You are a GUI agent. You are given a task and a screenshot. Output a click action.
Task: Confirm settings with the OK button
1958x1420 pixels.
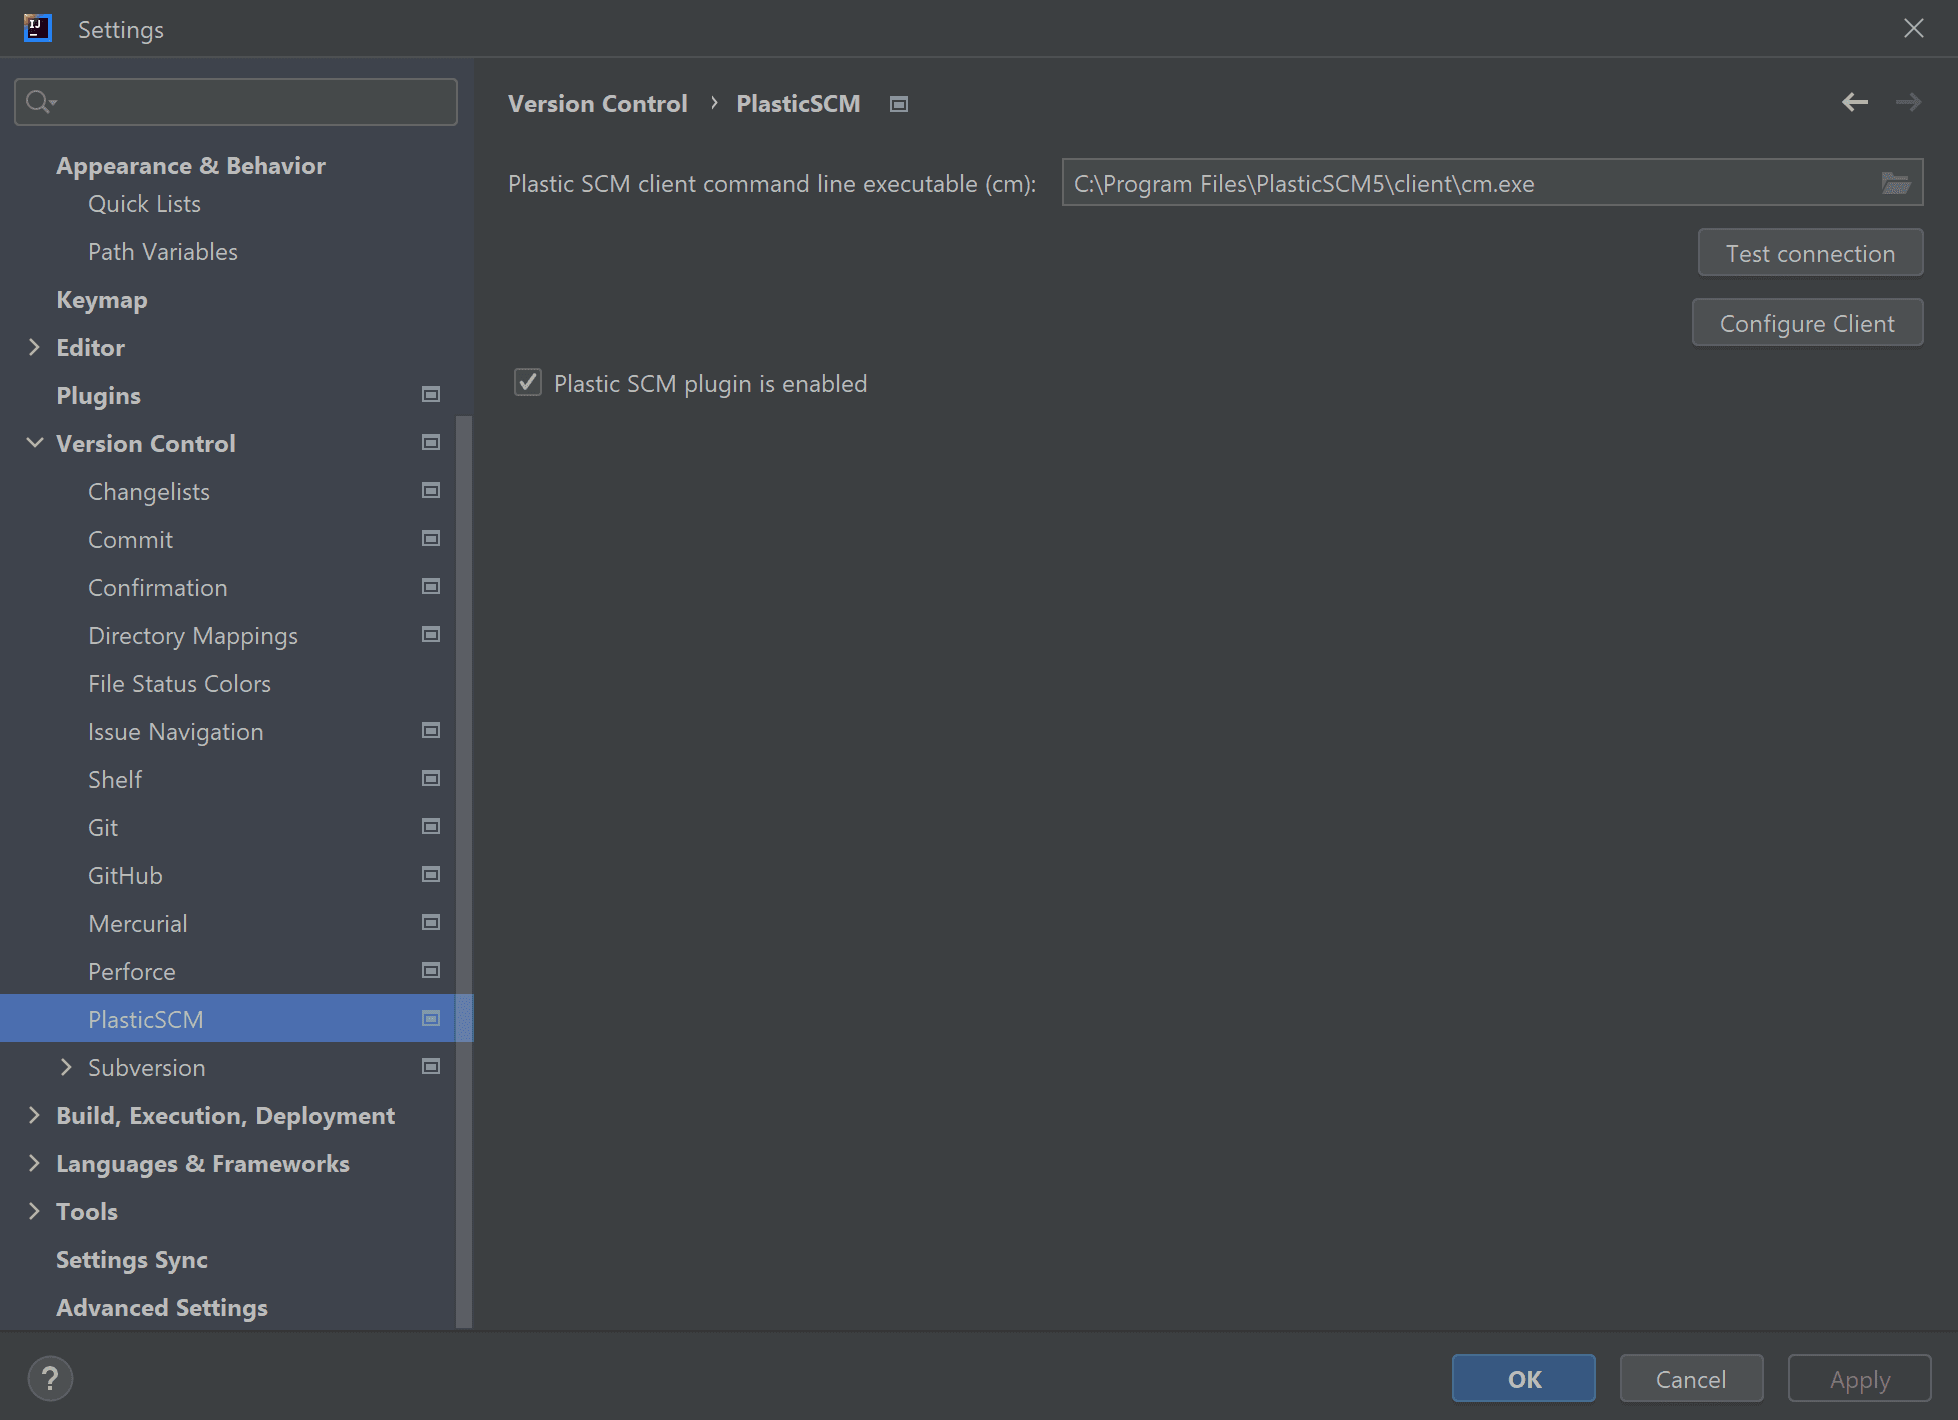point(1524,1379)
